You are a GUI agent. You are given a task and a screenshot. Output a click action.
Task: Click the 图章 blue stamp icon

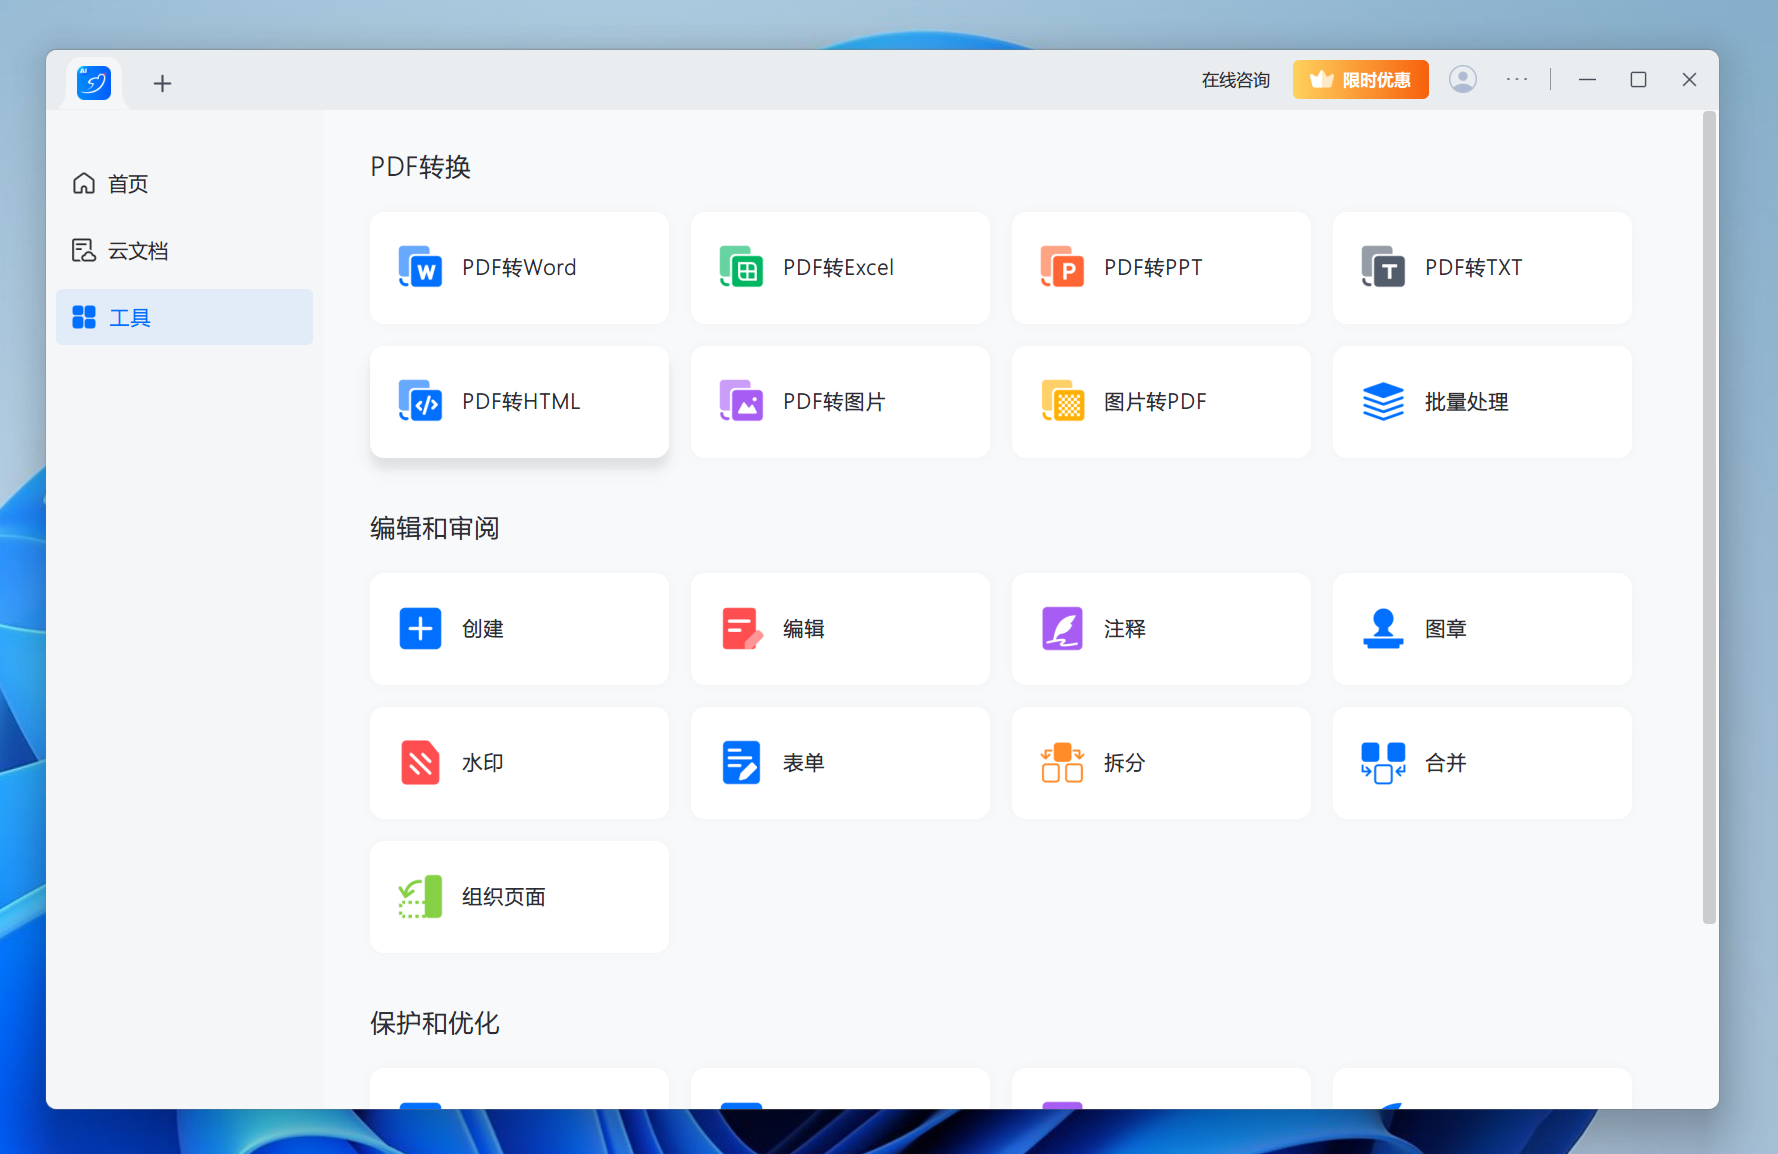1383,628
